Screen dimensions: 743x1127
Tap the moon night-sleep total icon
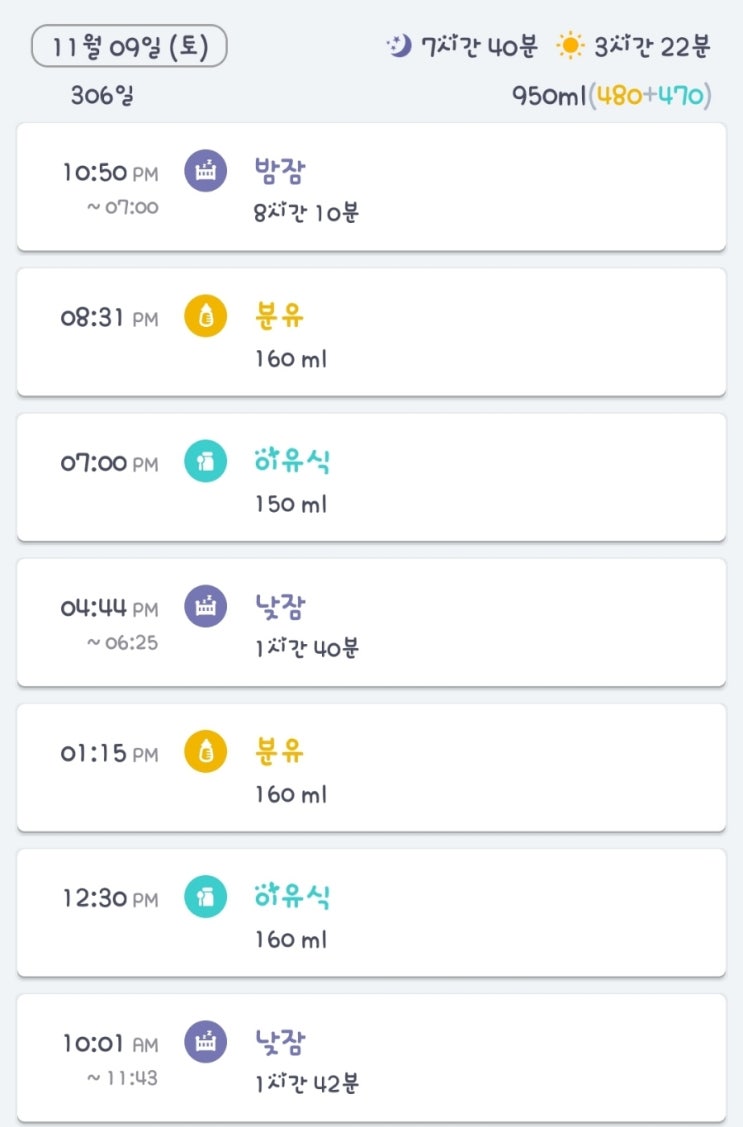pos(399,46)
